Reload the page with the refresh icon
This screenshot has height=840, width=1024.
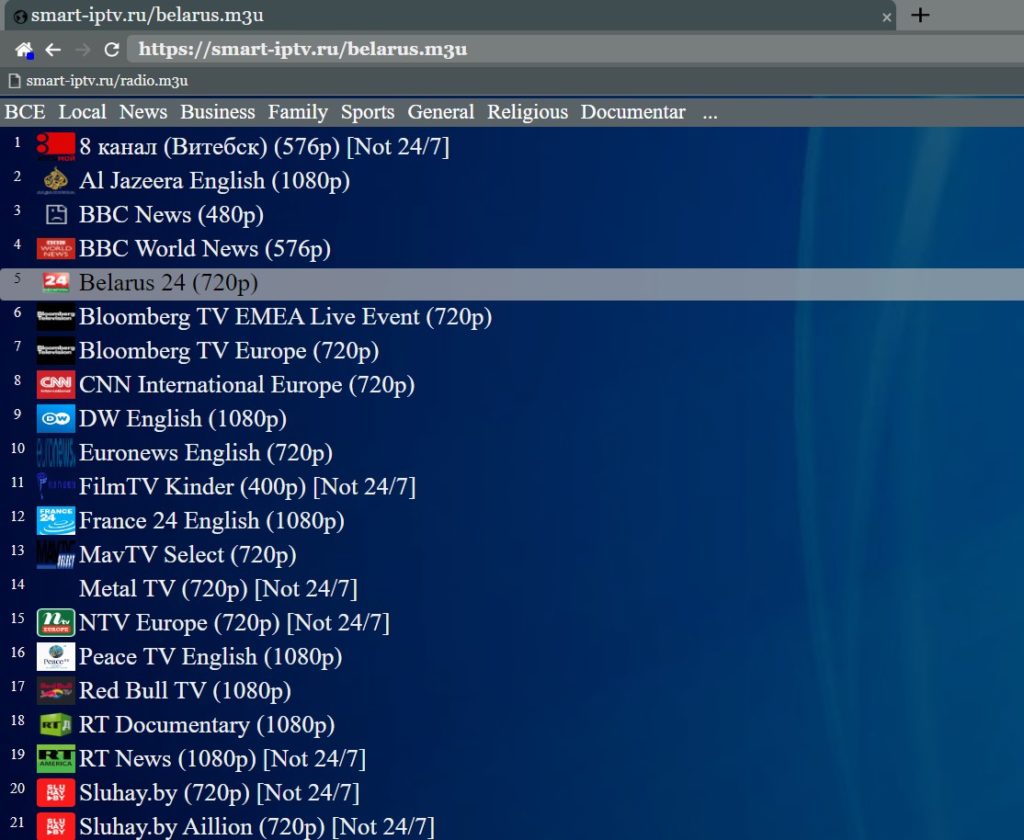pyautogui.click(x=112, y=49)
